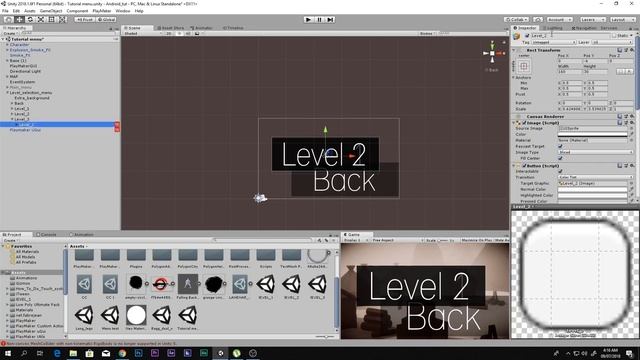
Task: Toggle the Pivot/Center handle position button
Action: tap(84, 19)
